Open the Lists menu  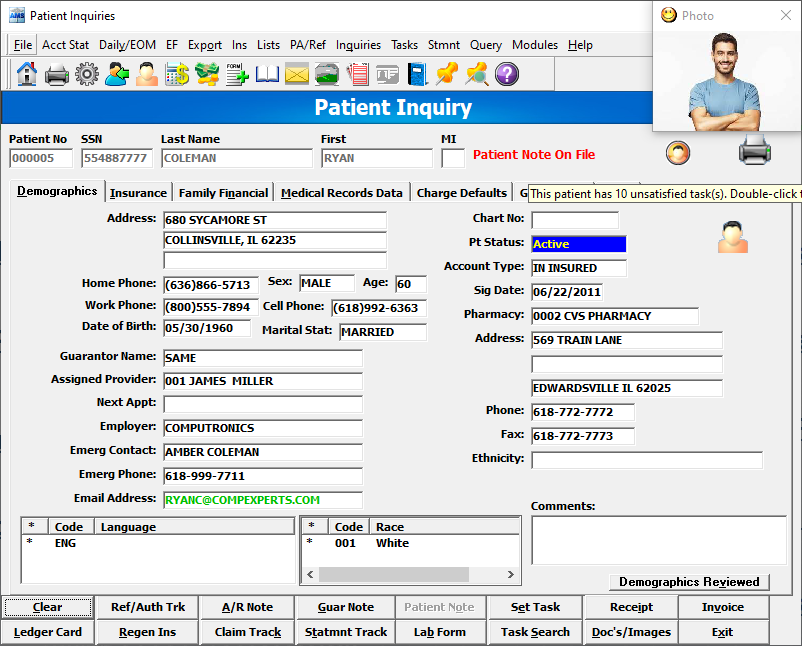point(269,45)
